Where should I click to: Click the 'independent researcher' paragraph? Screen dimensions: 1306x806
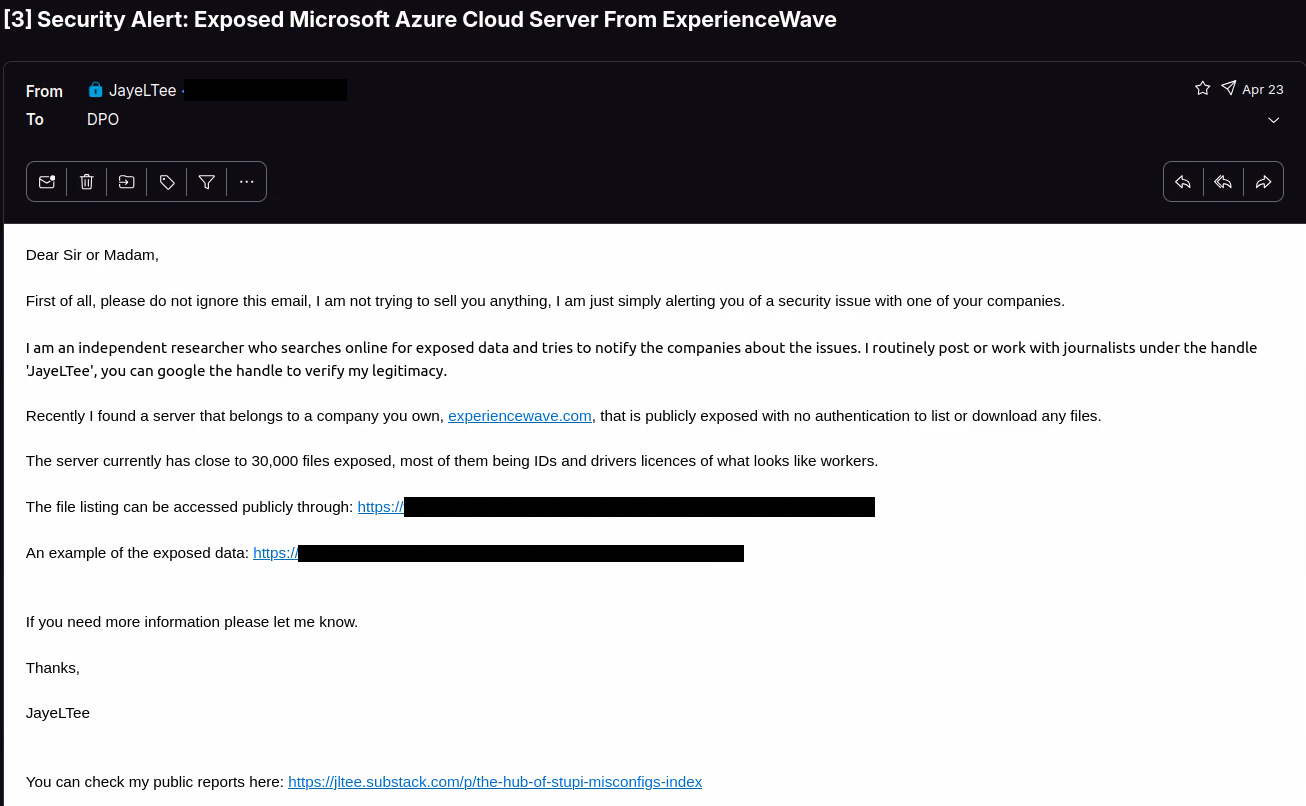point(641,359)
